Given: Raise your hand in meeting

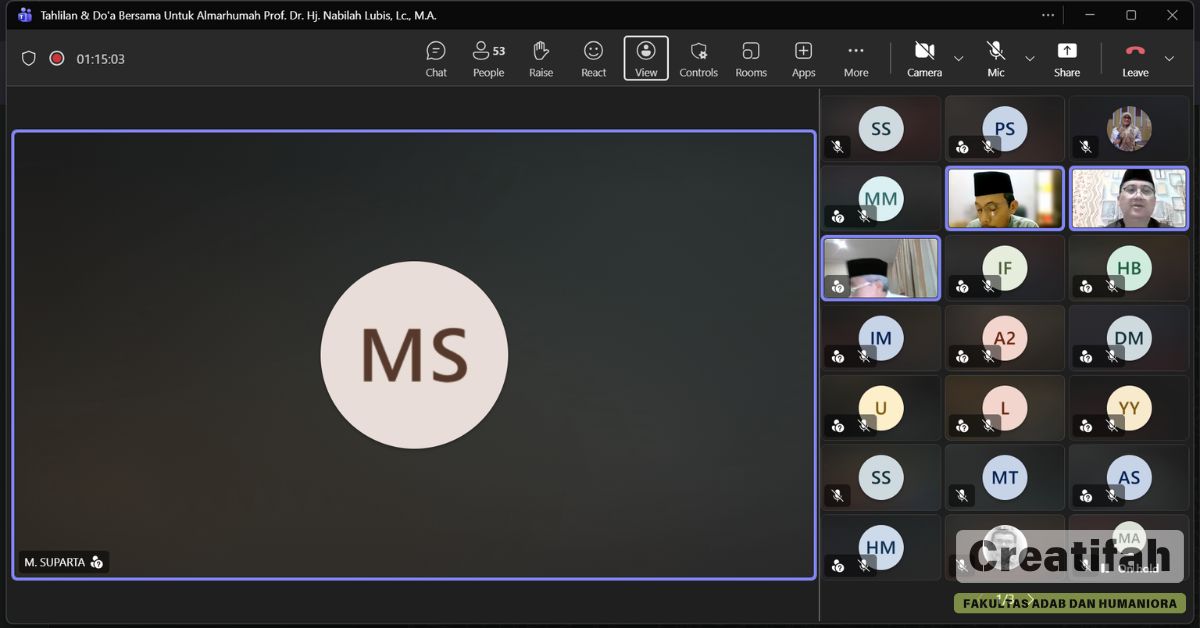Looking at the screenshot, I should click(541, 58).
